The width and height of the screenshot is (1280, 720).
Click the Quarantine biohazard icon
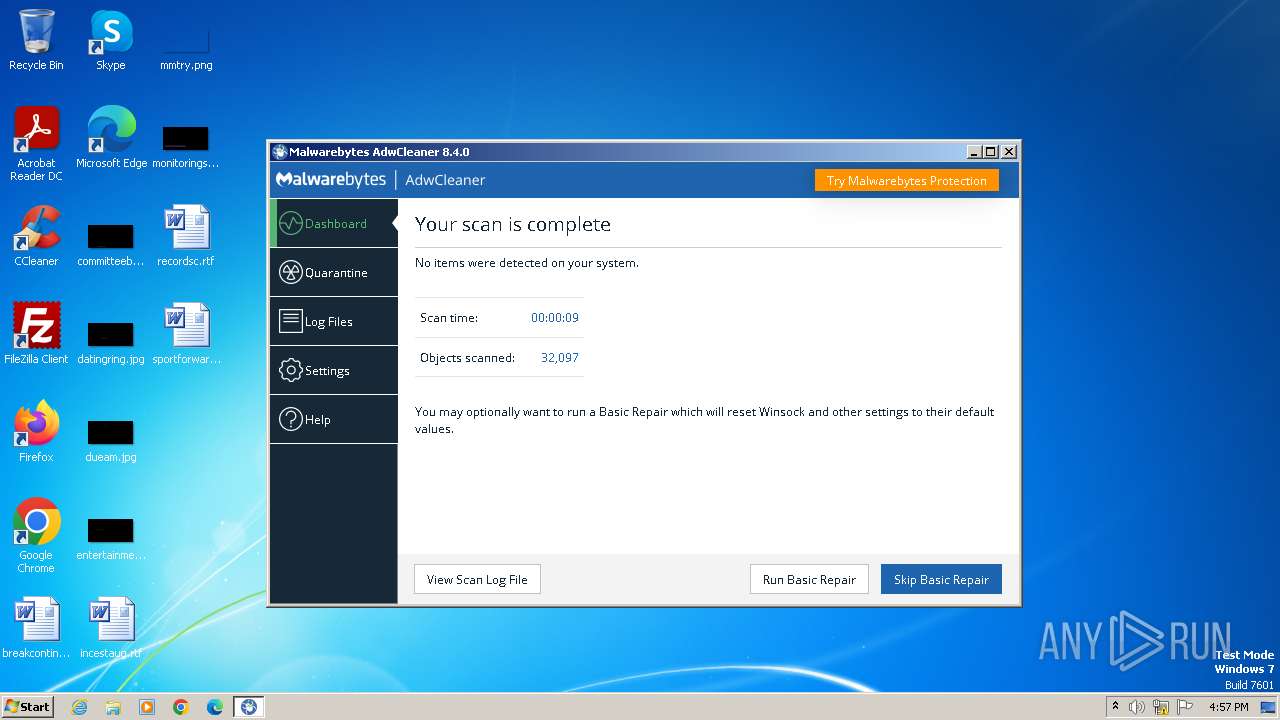[x=290, y=272]
